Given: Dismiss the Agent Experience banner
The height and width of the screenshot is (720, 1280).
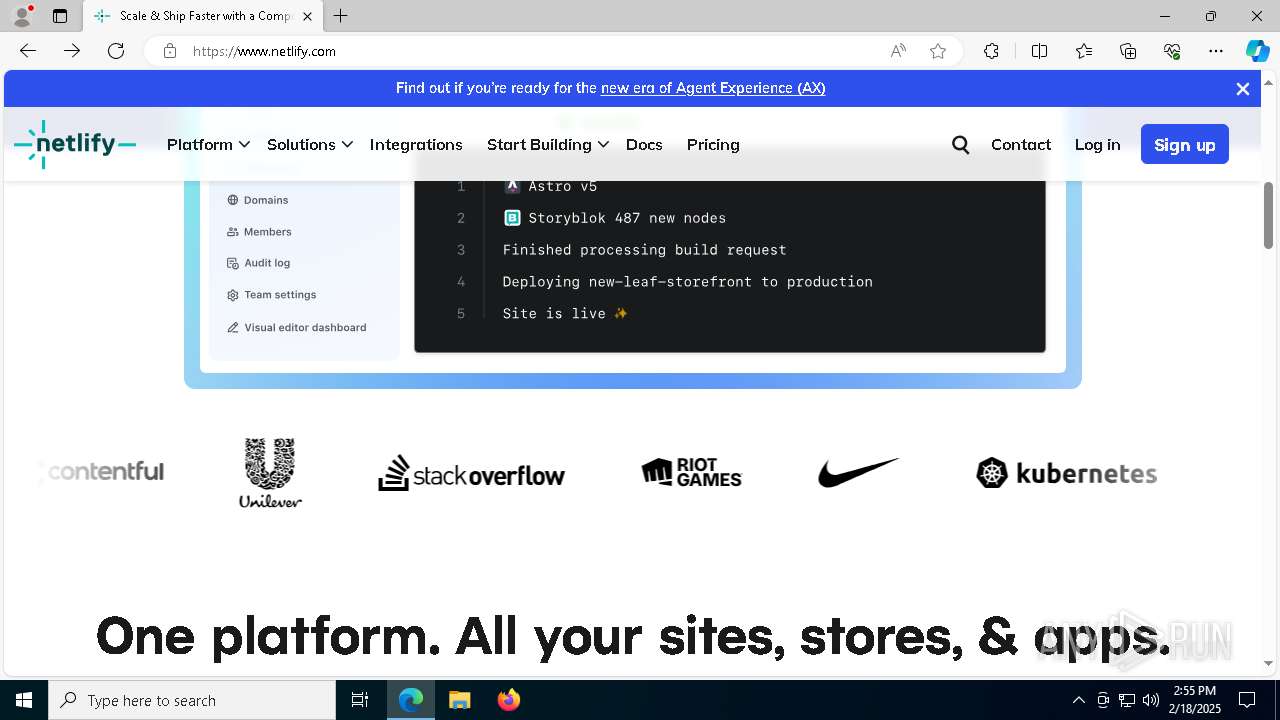Looking at the screenshot, I should [1243, 89].
